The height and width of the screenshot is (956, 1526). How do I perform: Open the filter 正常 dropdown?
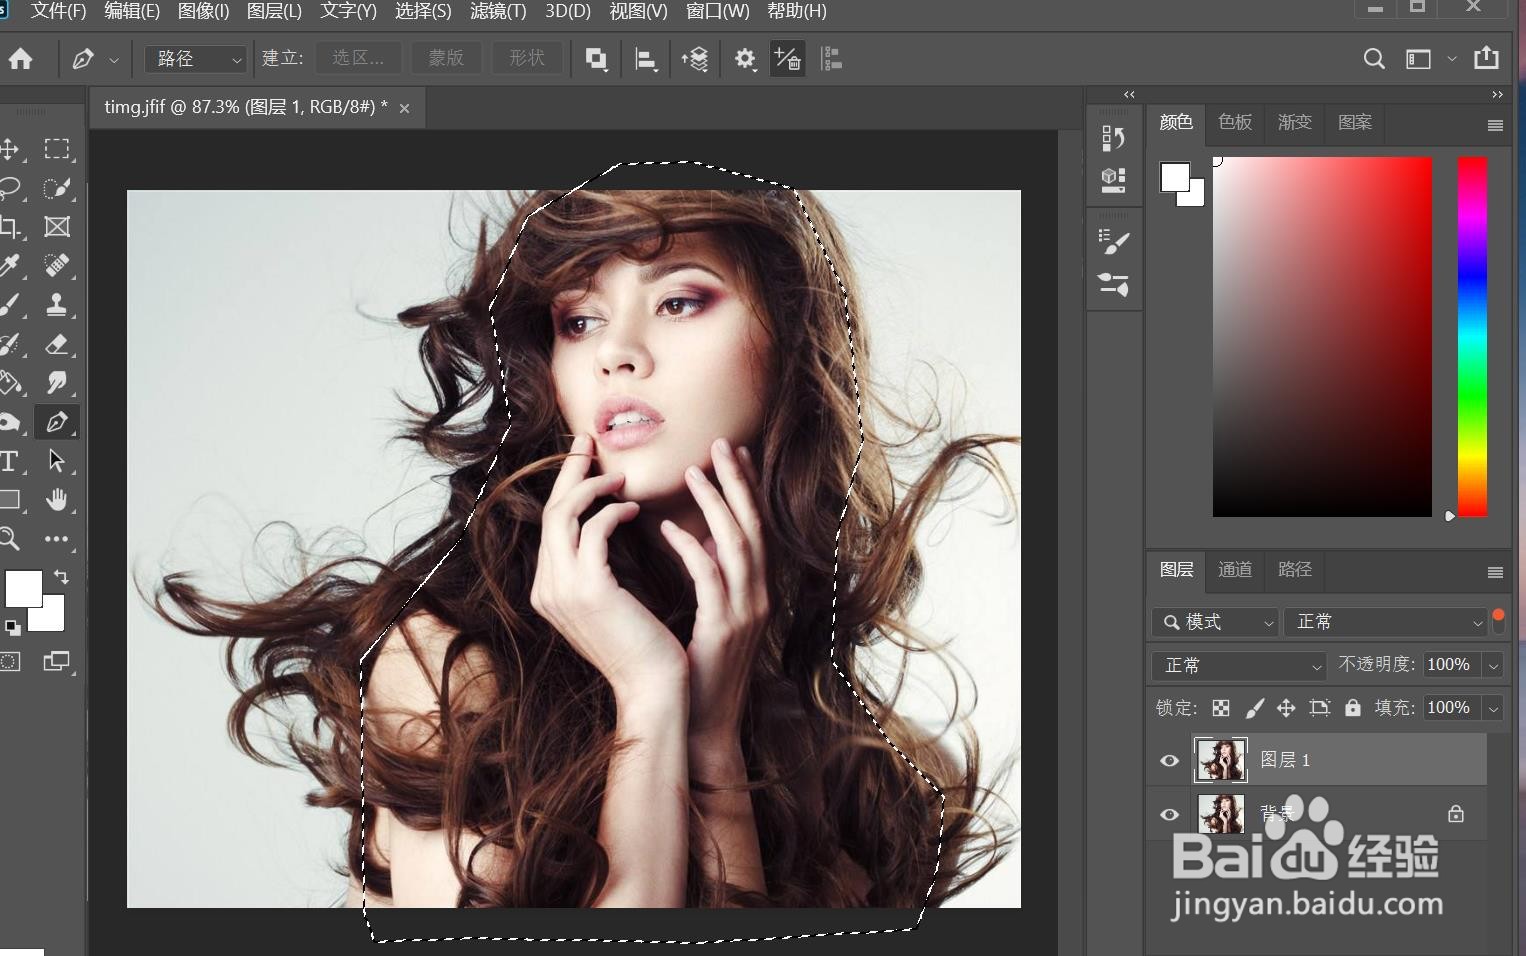(1386, 622)
